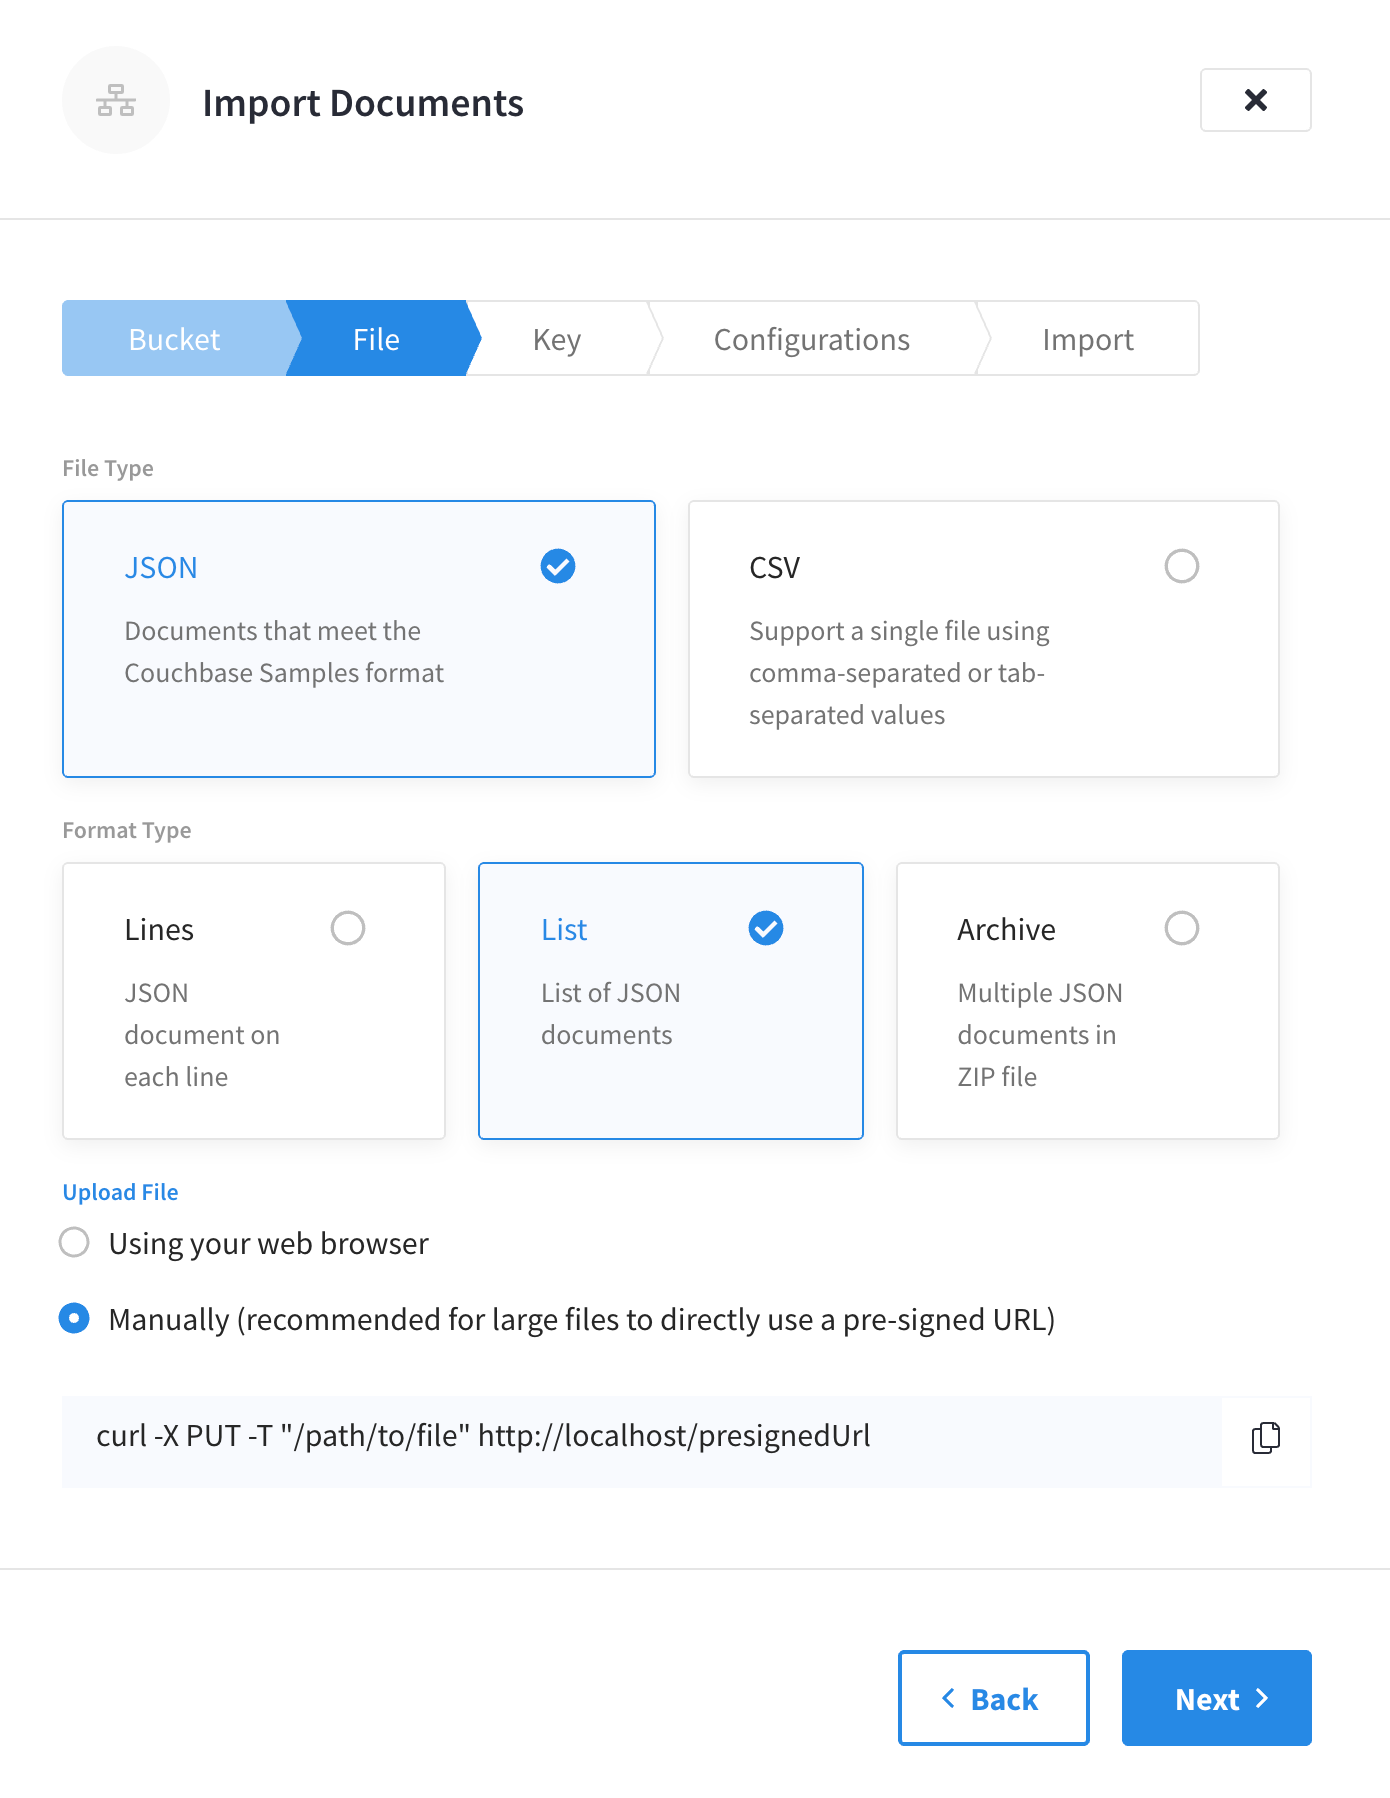Open the File step tab
Image resolution: width=1390 pixels, height=1798 pixels.
pos(376,339)
